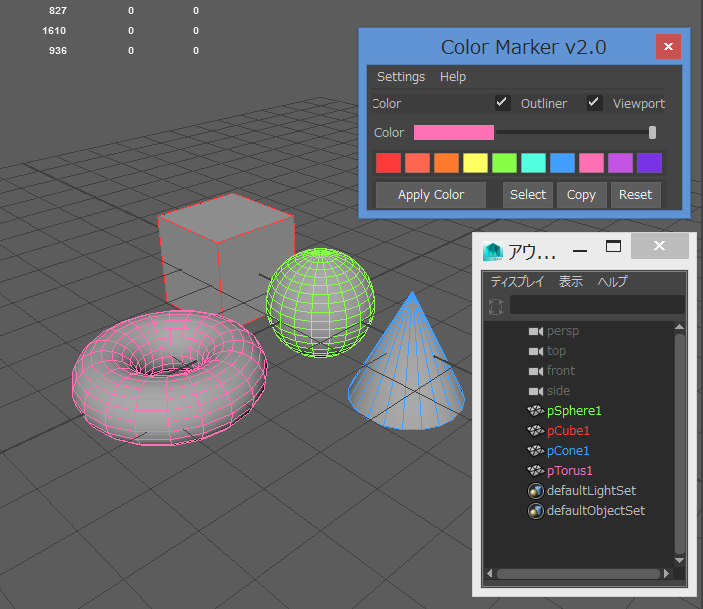703x609 pixels.
Task: Click the pCone1 mesh icon
Action: click(x=535, y=450)
